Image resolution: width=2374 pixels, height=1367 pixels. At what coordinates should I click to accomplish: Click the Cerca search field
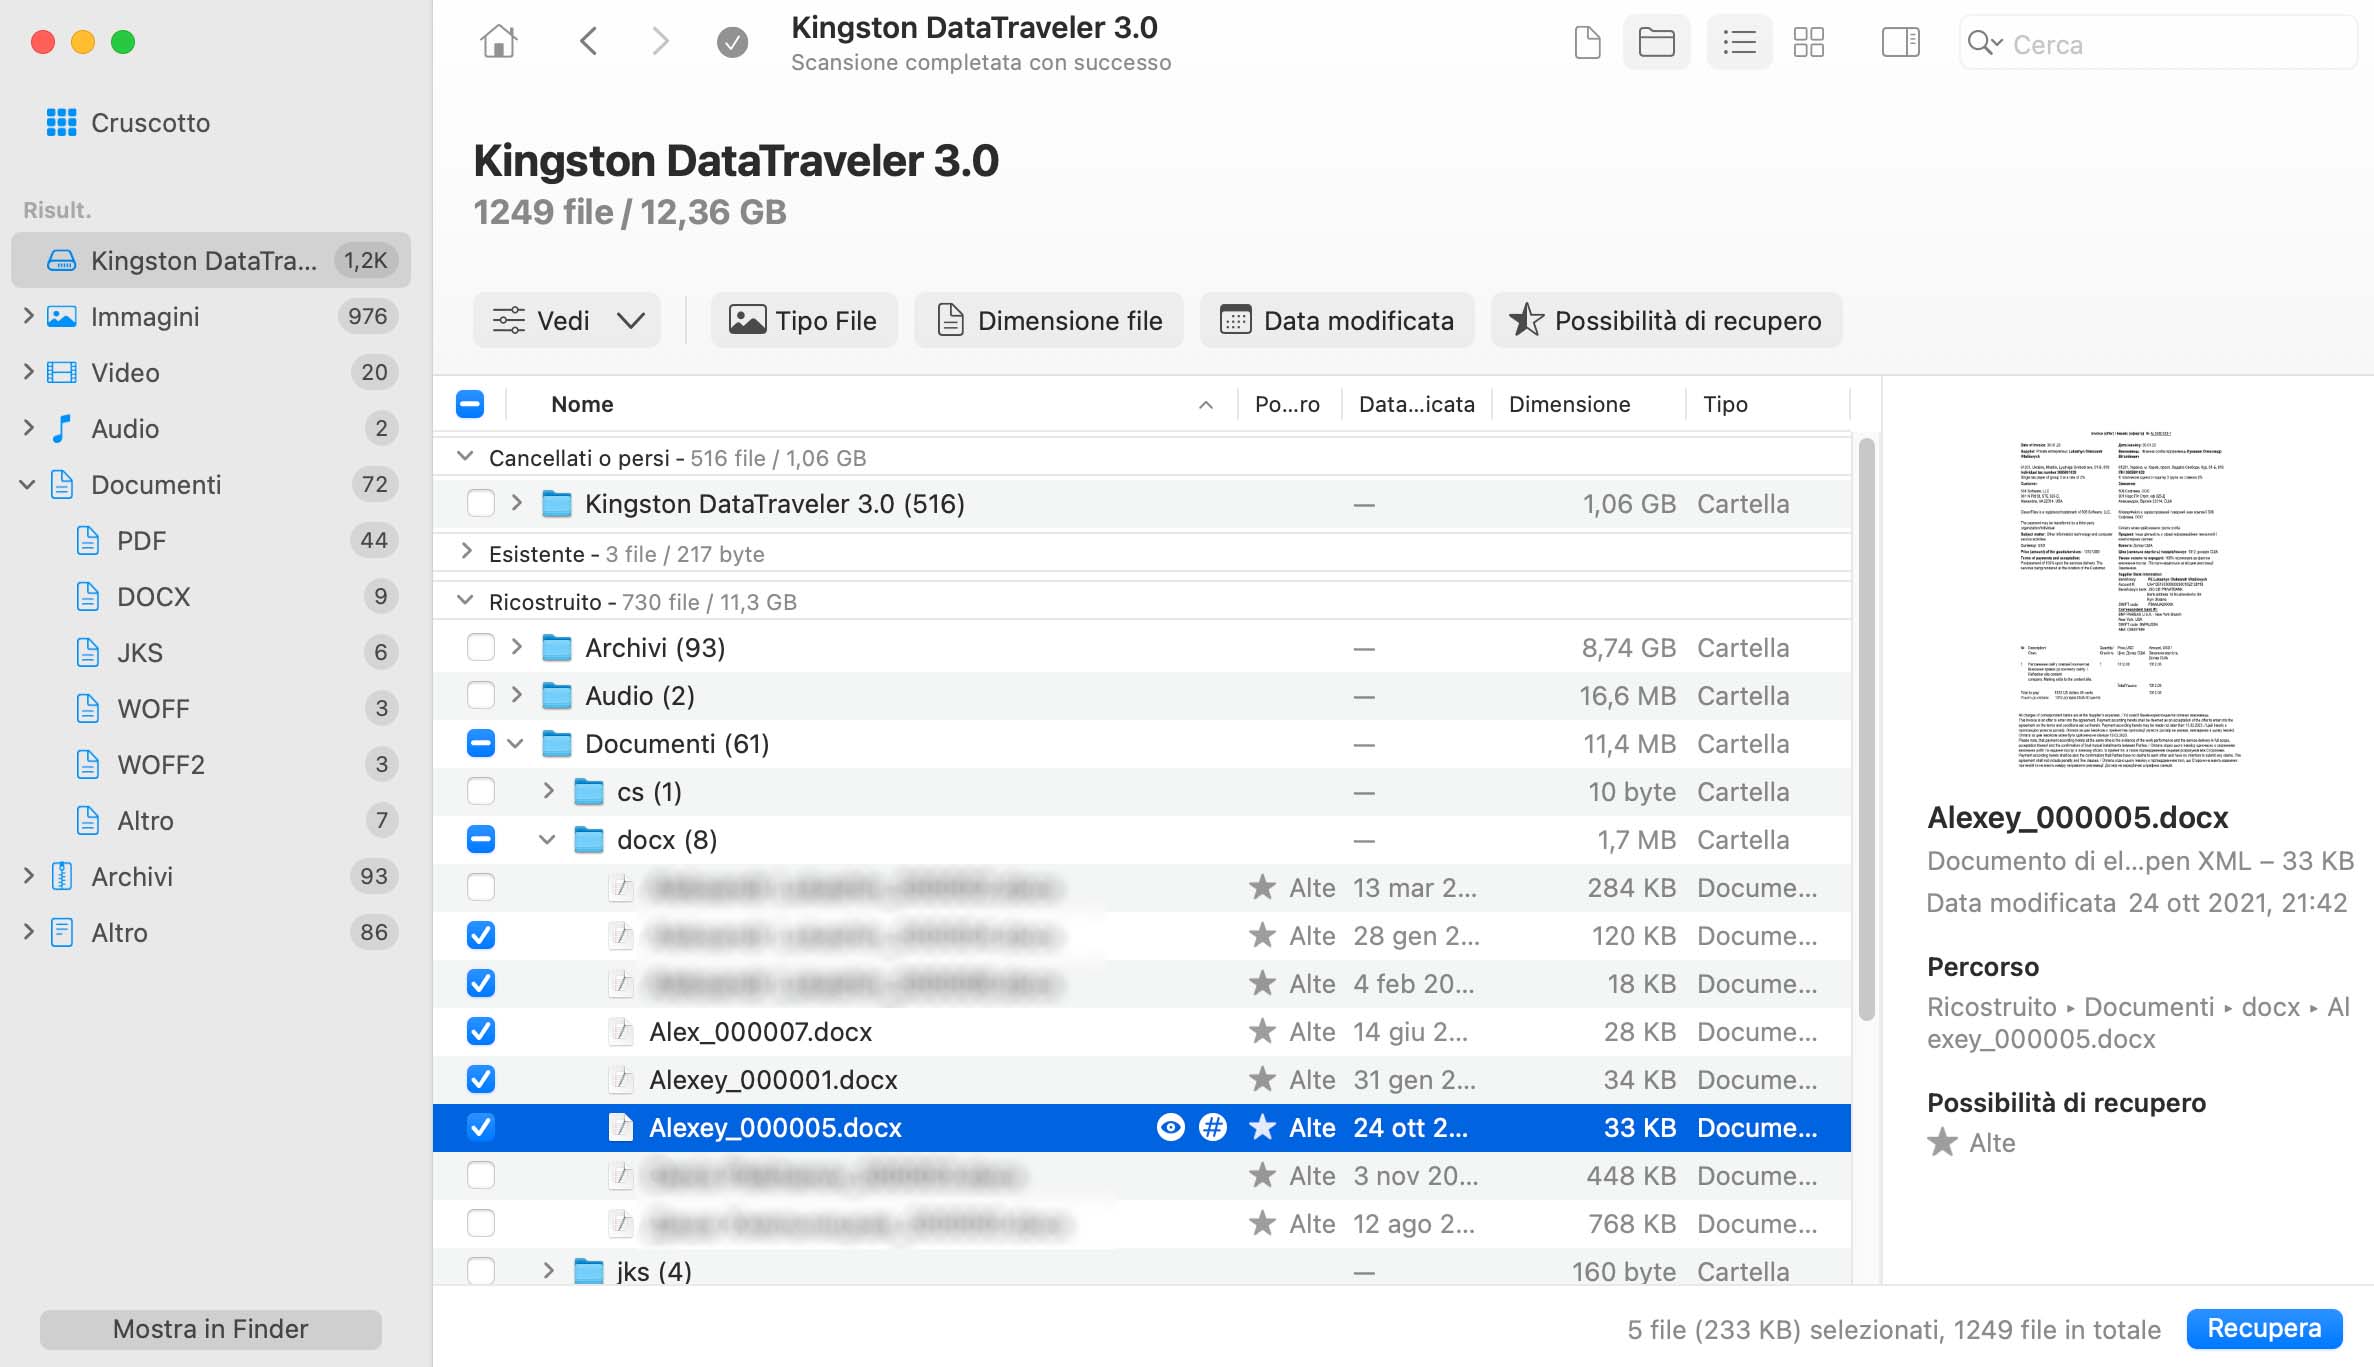(x=2159, y=43)
